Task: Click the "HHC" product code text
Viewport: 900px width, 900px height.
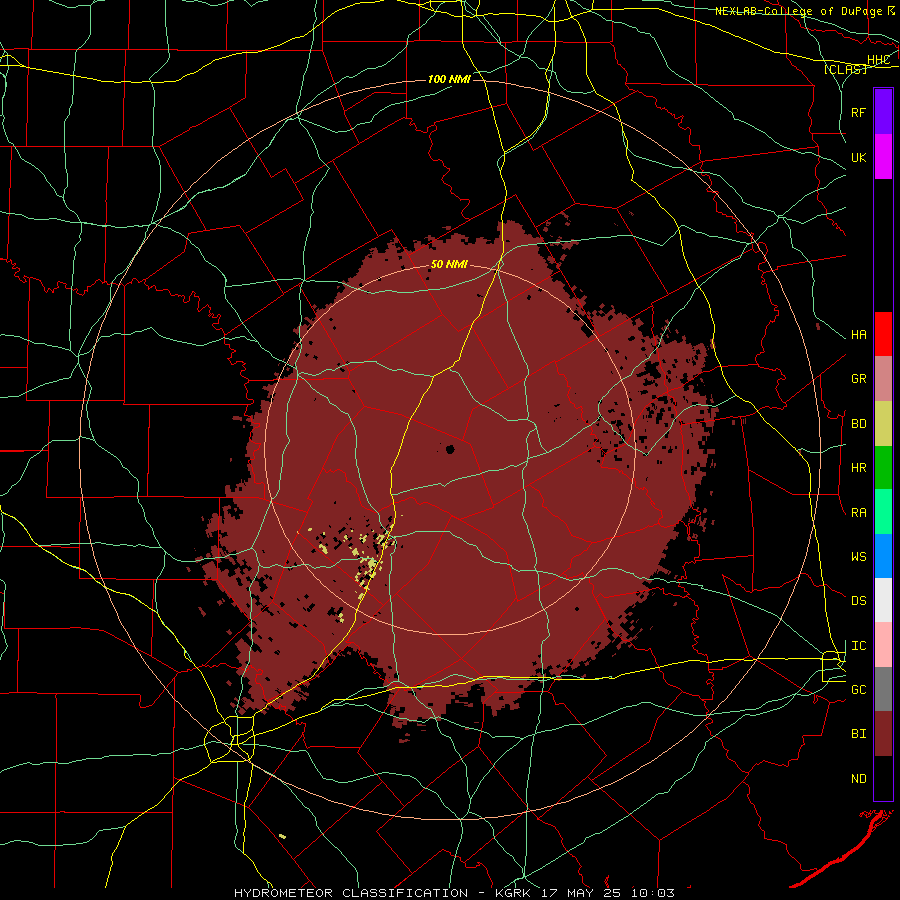Action: (878, 60)
